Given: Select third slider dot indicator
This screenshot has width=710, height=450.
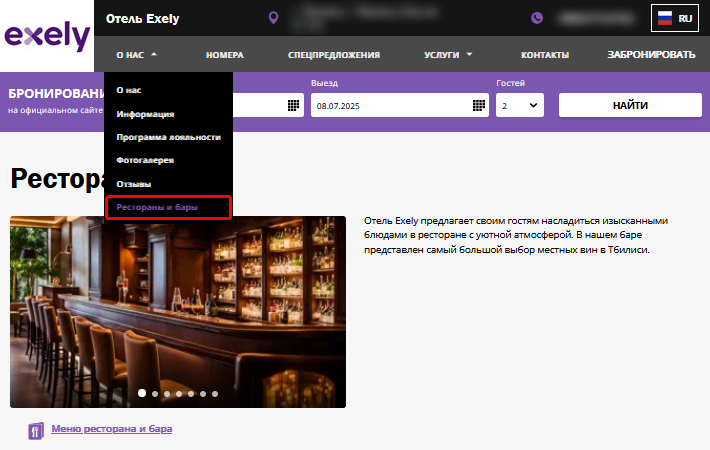Looking at the screenshot, I should tap(167, 394).
